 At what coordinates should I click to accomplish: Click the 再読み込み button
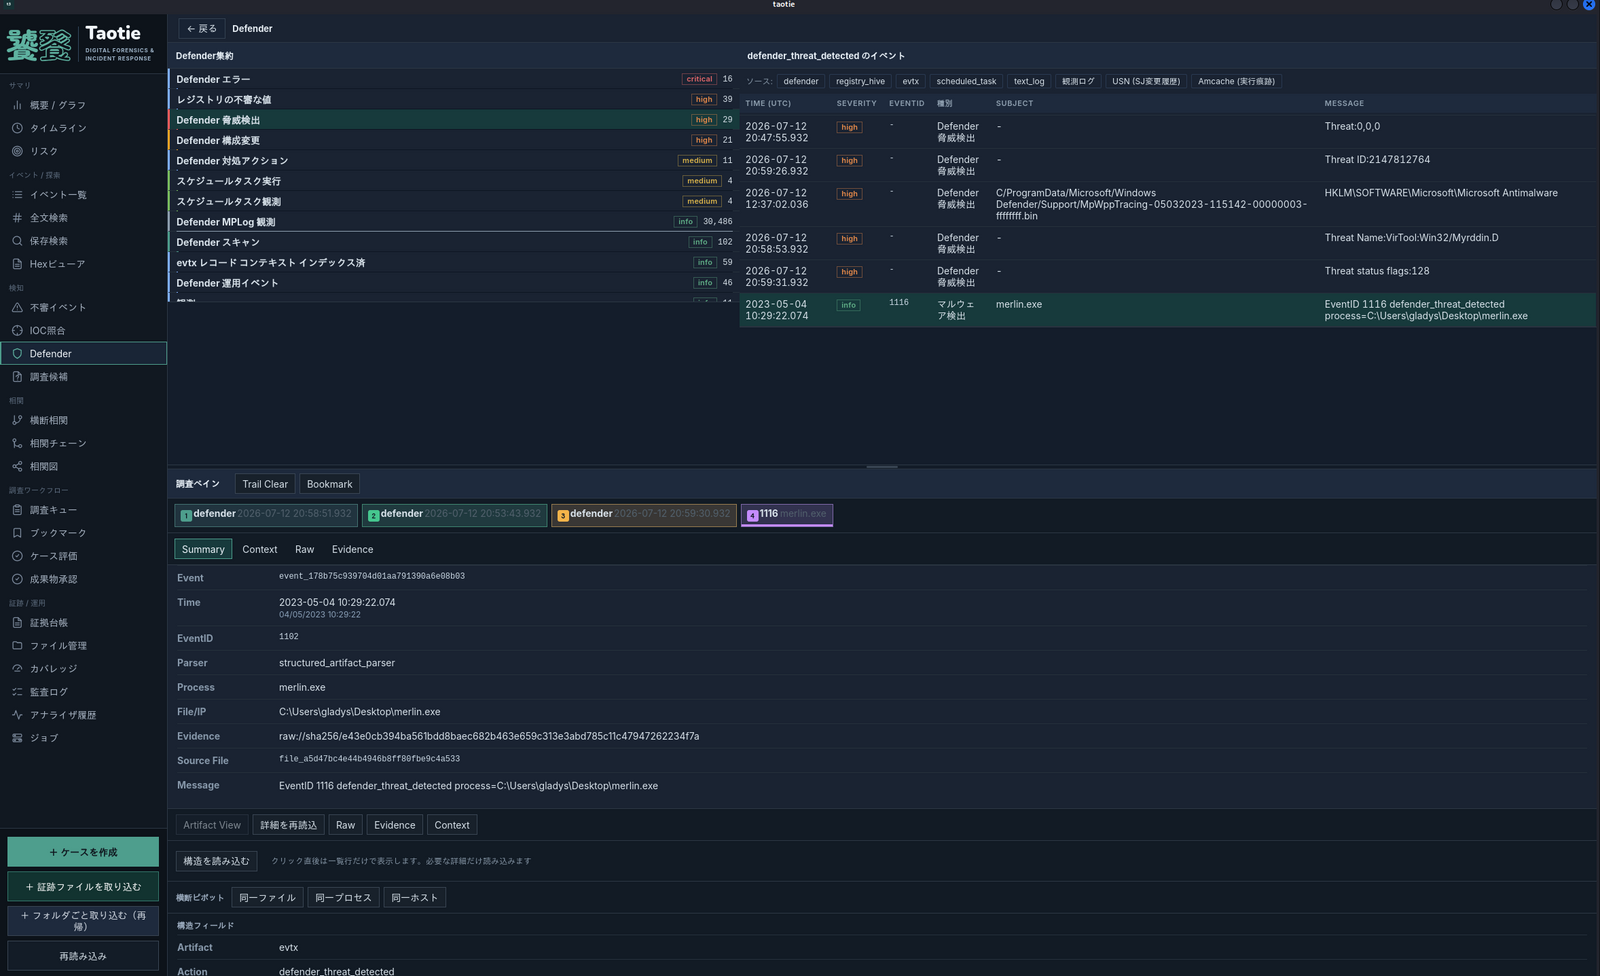click(83, 956)
